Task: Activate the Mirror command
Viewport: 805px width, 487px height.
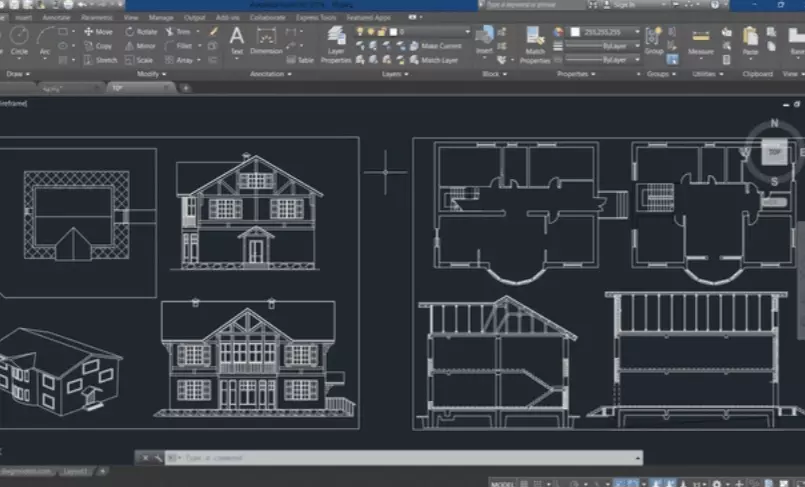Action: tap(140, 46)
